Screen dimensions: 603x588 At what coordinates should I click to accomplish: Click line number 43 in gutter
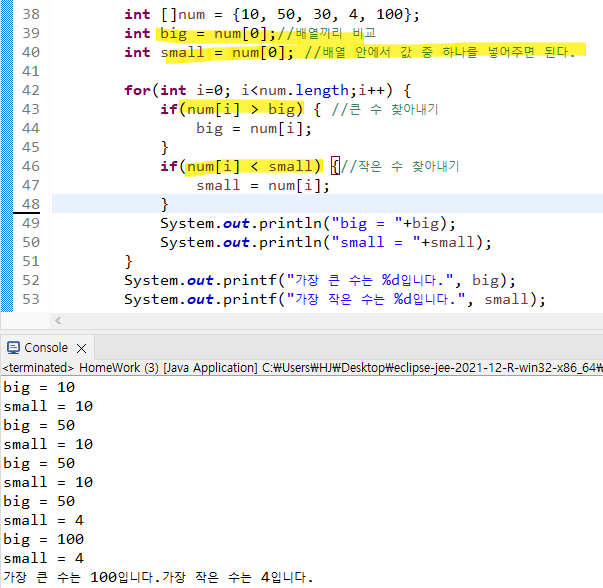tap(31, 109)
